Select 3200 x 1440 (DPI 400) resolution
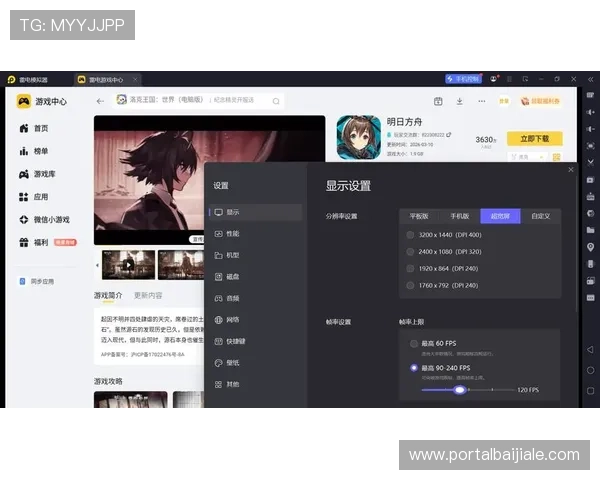Image resolution: width=600 pixels, height=480 pixels. [x=444, y=235]
